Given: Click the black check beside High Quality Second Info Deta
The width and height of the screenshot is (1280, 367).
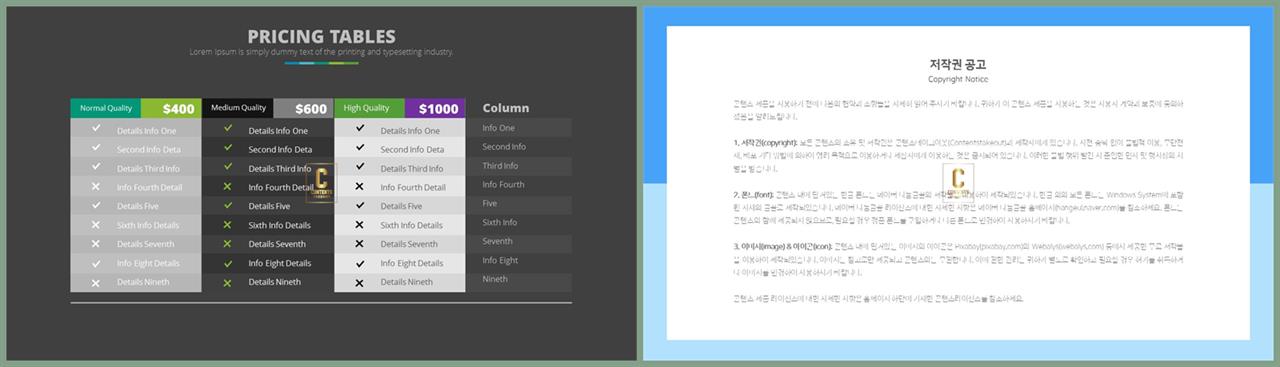Looking at the screenshot, I should pos(360,148).
